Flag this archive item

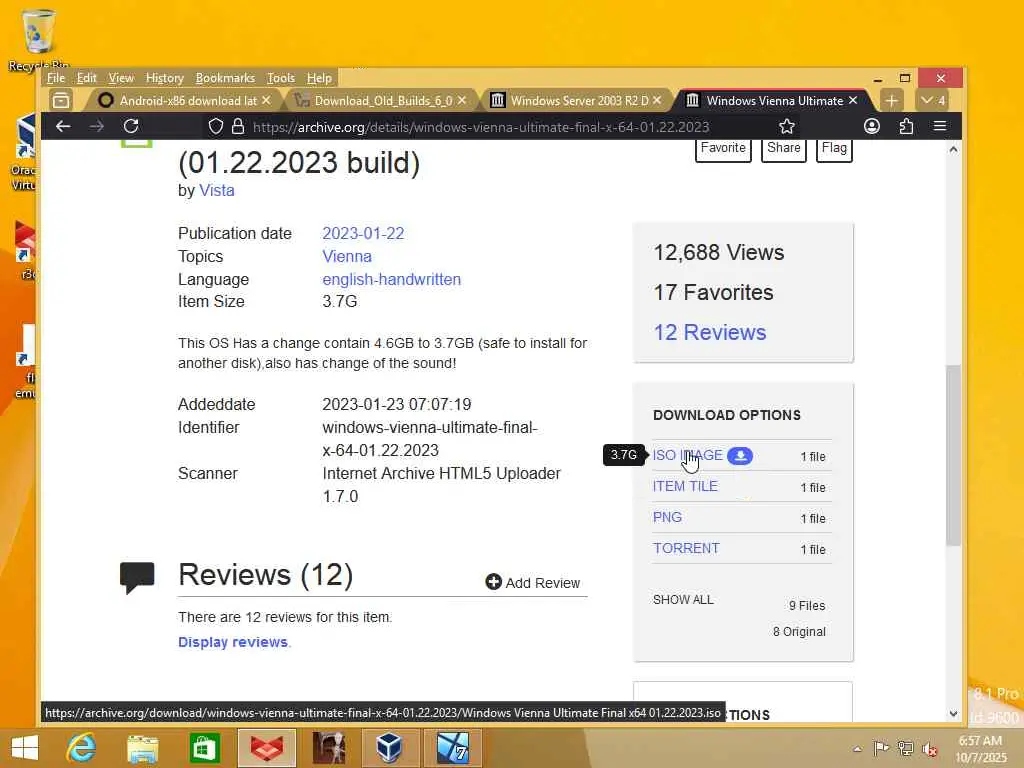(834, 150)
